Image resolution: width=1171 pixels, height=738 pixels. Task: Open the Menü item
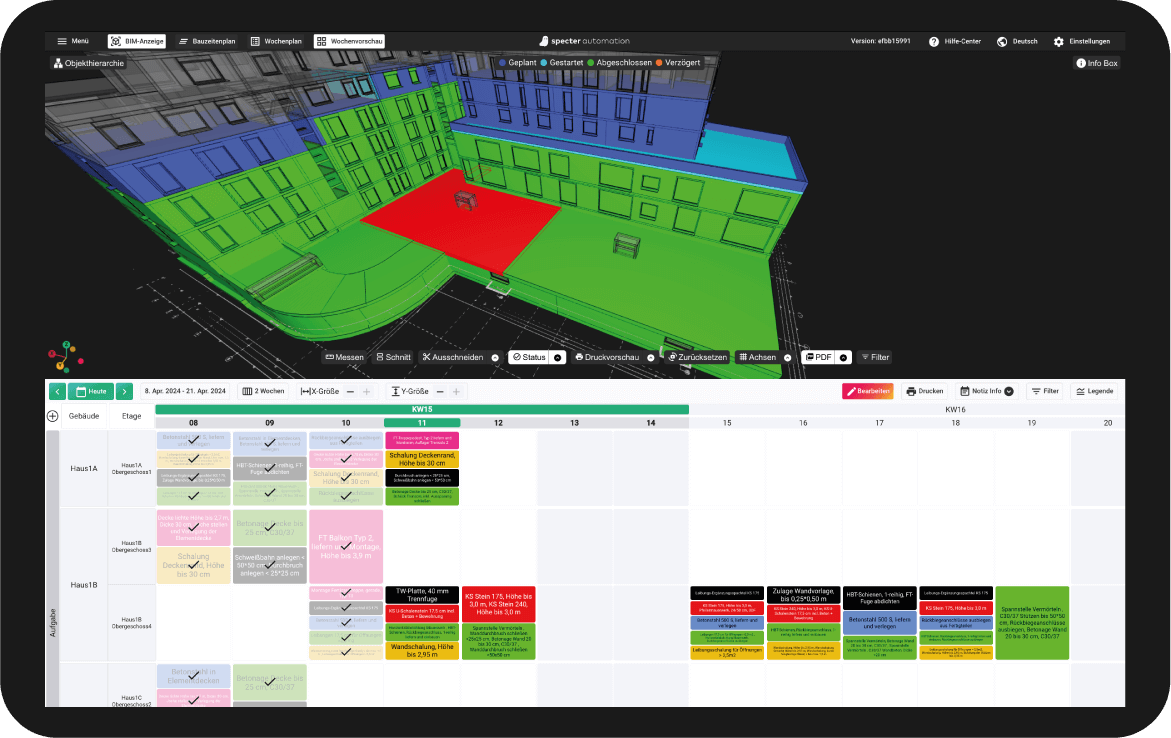[x=74, y=41]
